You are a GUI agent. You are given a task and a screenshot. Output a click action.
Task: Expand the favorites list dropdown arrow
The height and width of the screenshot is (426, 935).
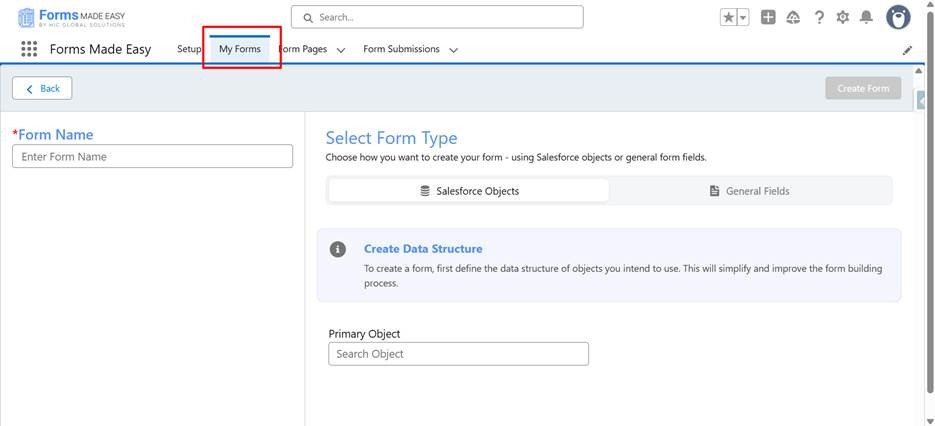pyautogui.click(x=743, y=17)
